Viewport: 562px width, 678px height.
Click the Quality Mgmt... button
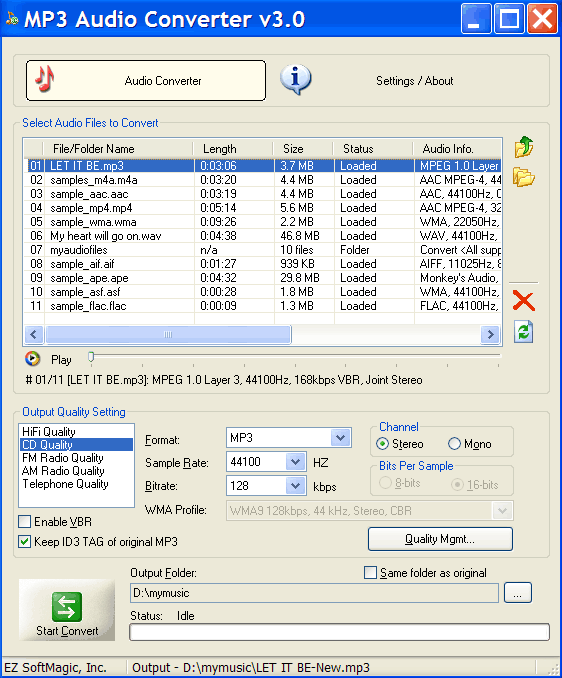(x=440, y=539)
